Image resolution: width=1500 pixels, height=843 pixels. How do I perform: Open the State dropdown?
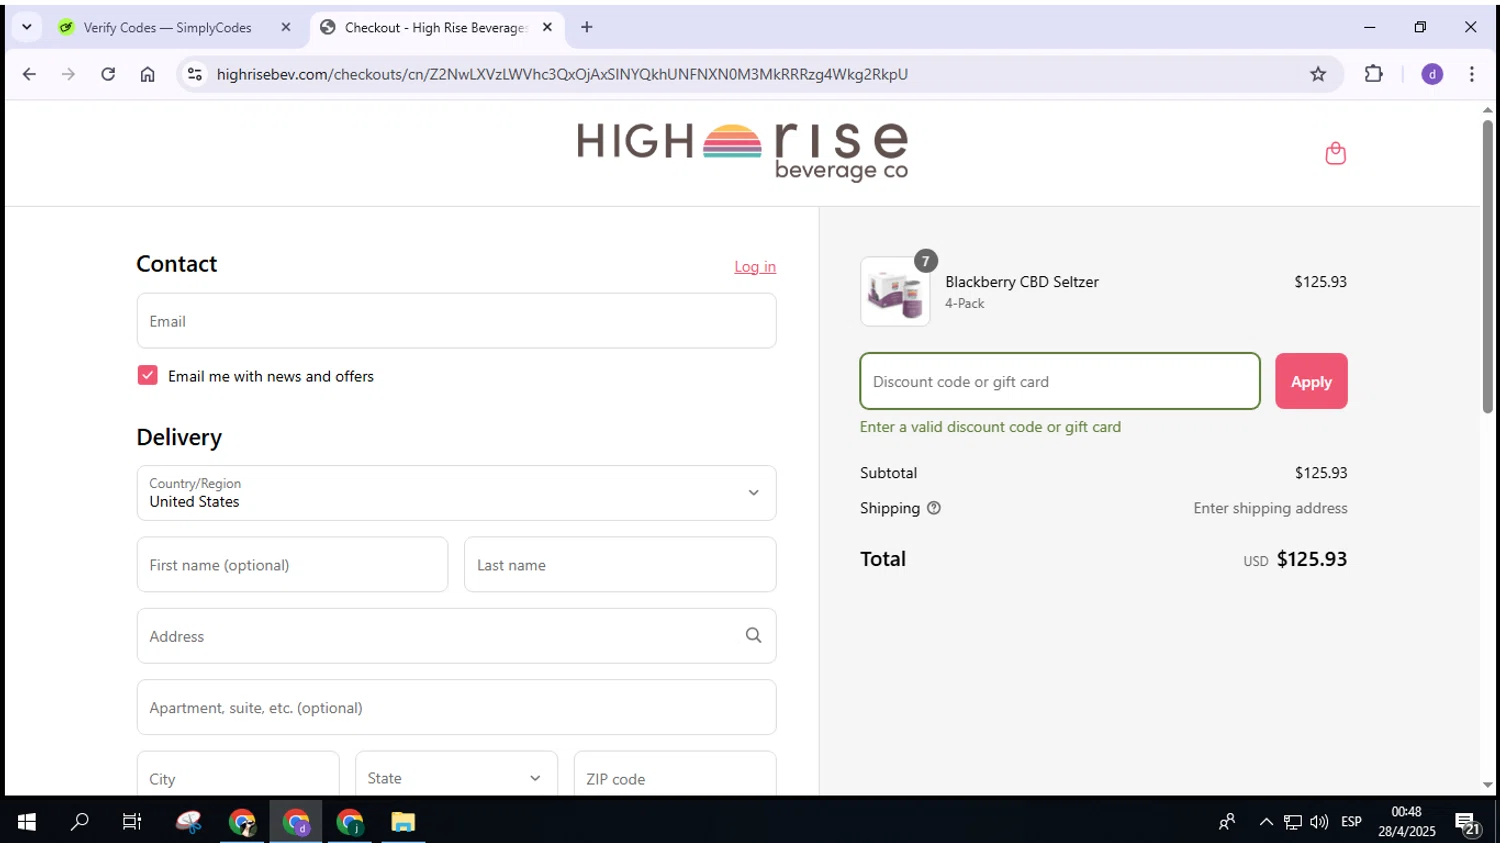pos(456,778)
